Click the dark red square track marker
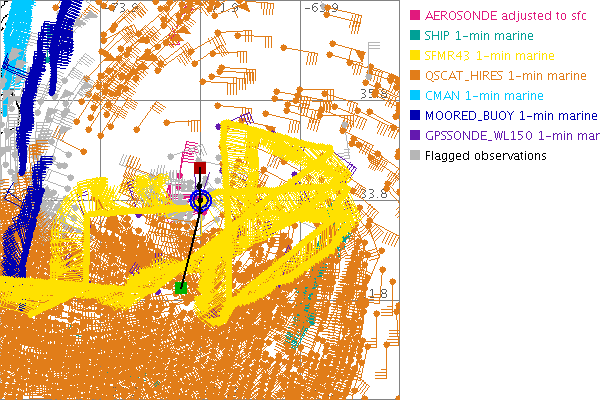Screen dimensions: 600x400 coord(200,167)
